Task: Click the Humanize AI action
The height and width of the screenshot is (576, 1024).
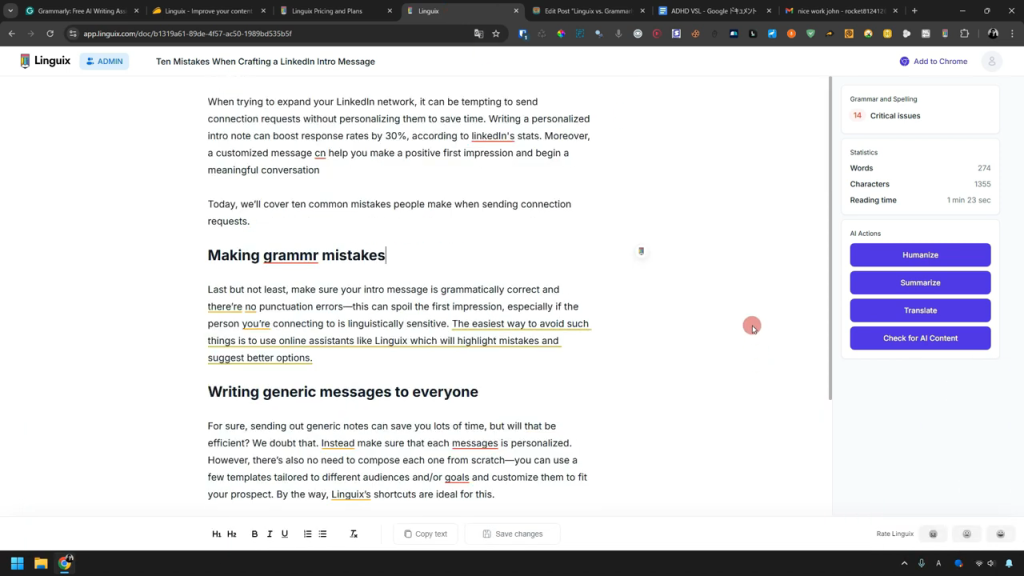Action: click(920, 255)
